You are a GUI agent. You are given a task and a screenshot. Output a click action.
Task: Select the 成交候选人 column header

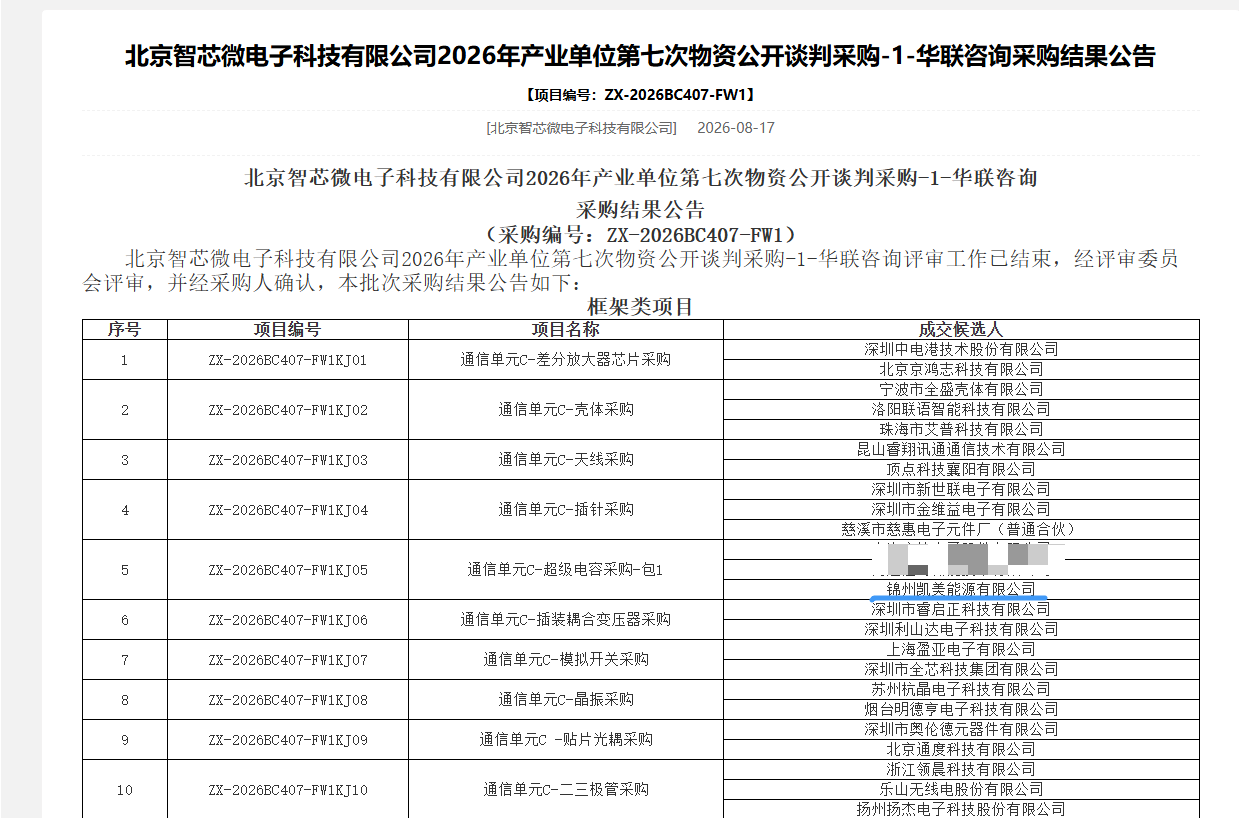click(x=961, y=329)
